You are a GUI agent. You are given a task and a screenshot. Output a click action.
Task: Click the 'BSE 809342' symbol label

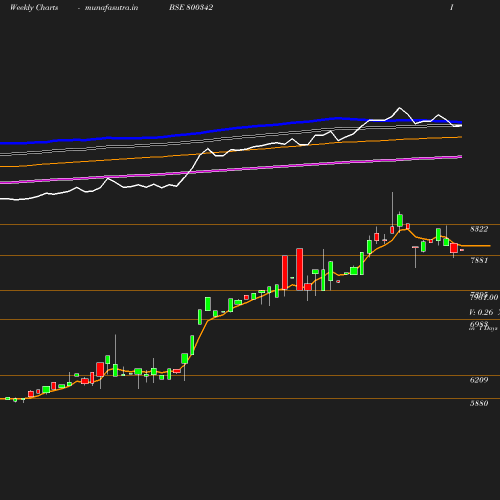click(191, 7)
